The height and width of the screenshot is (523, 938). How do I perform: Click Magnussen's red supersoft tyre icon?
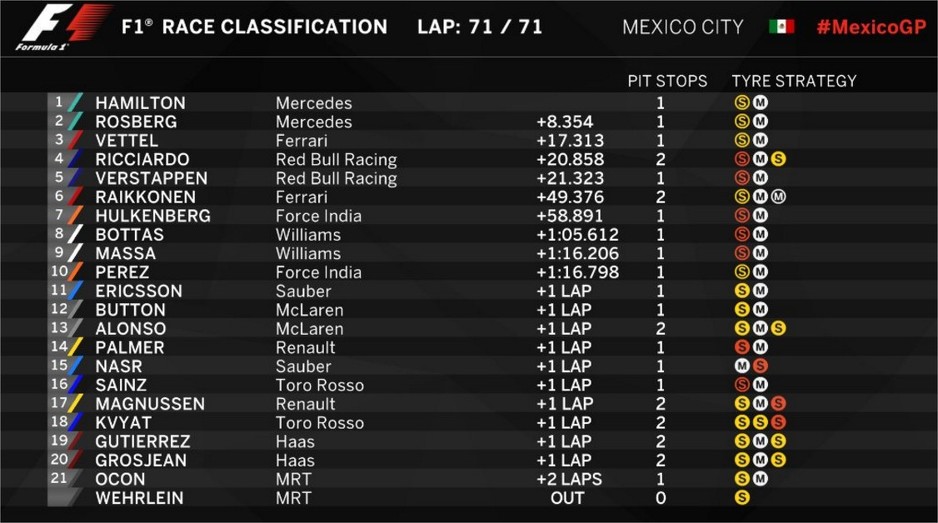point(778,403)
